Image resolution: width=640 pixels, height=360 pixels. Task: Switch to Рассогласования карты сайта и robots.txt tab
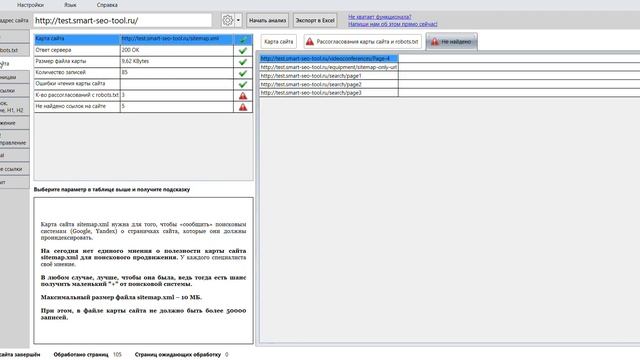pos(362,42)
